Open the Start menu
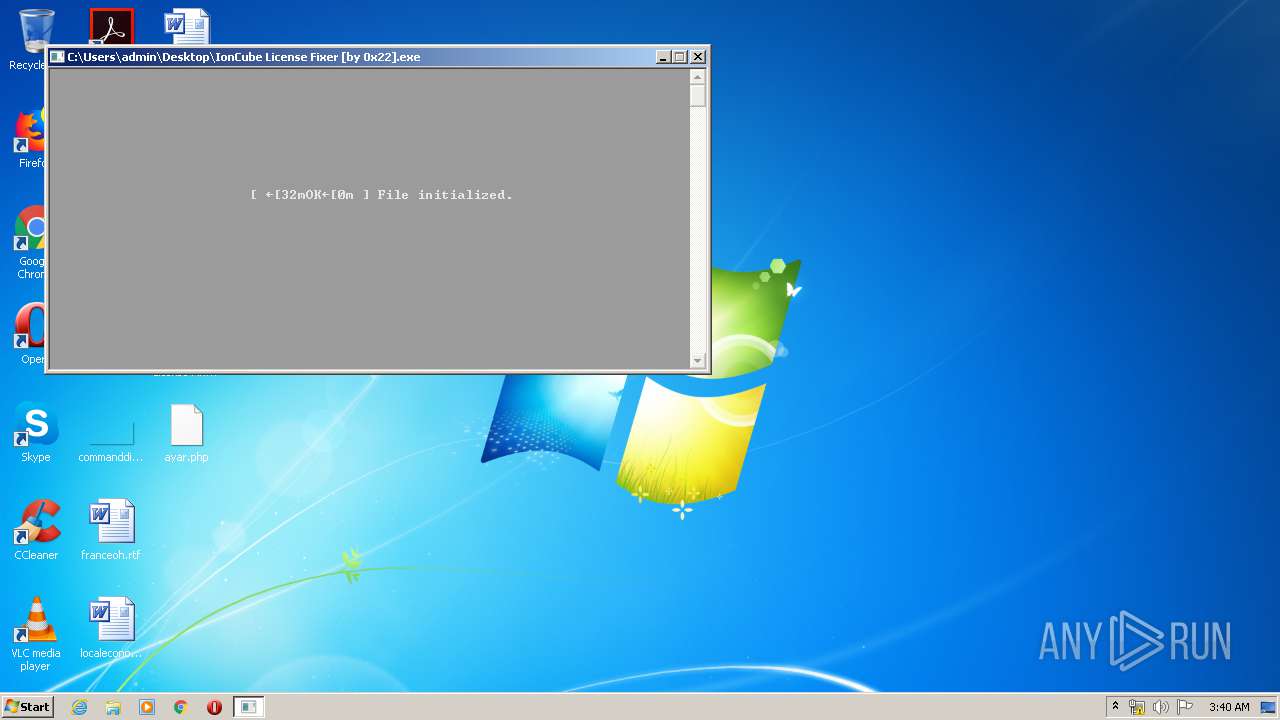The image size is (1280, 720). (27, 707)
